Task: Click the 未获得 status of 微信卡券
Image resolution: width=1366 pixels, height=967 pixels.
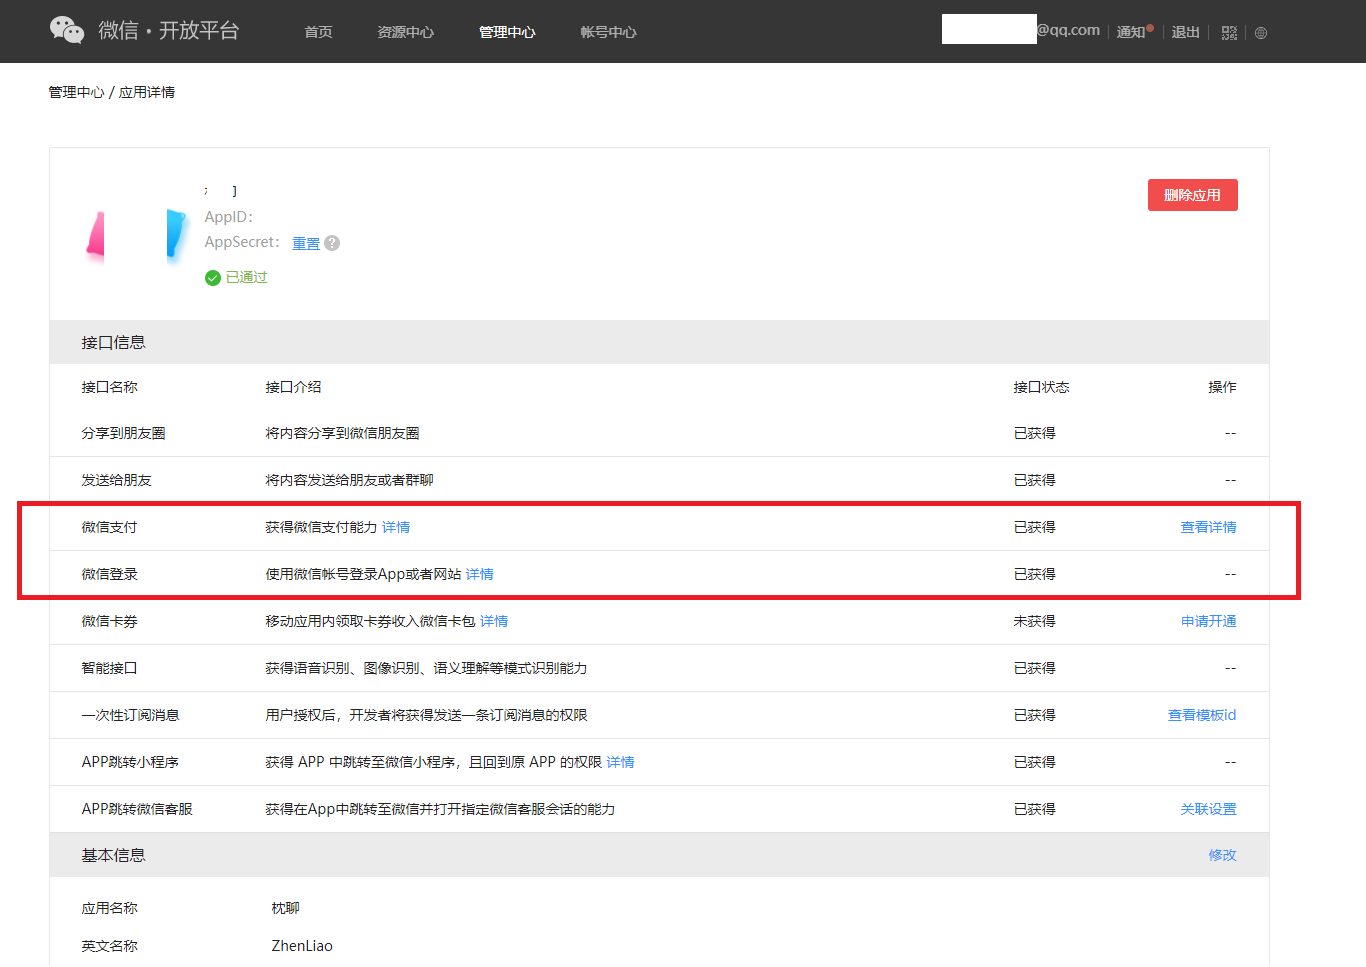Action: click(x=1034, y=621)
